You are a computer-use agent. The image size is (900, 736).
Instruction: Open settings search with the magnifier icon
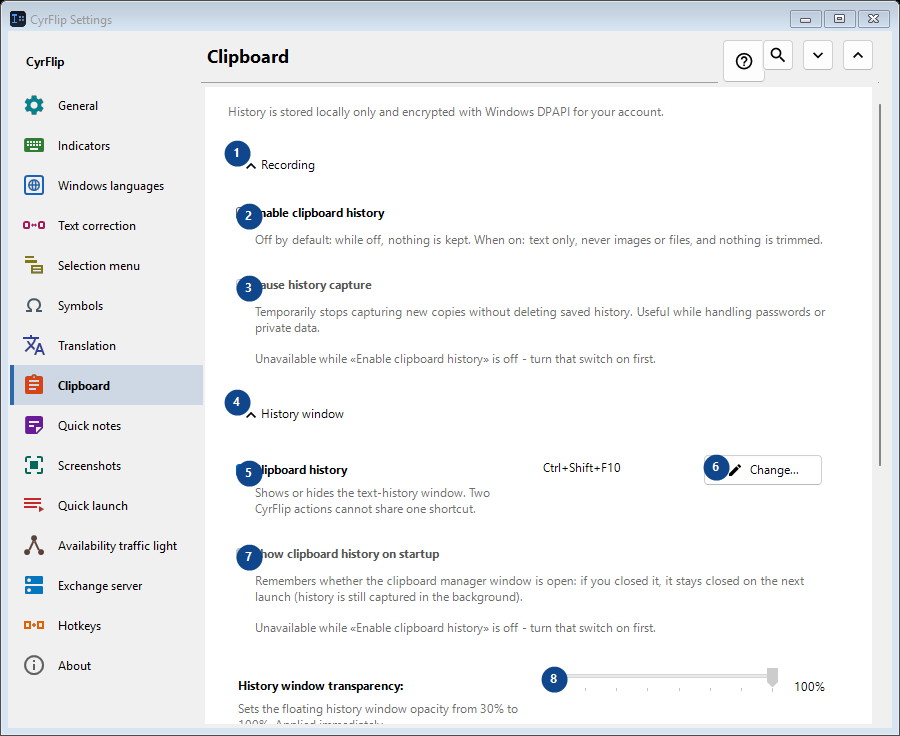click(x=778, y=55)
